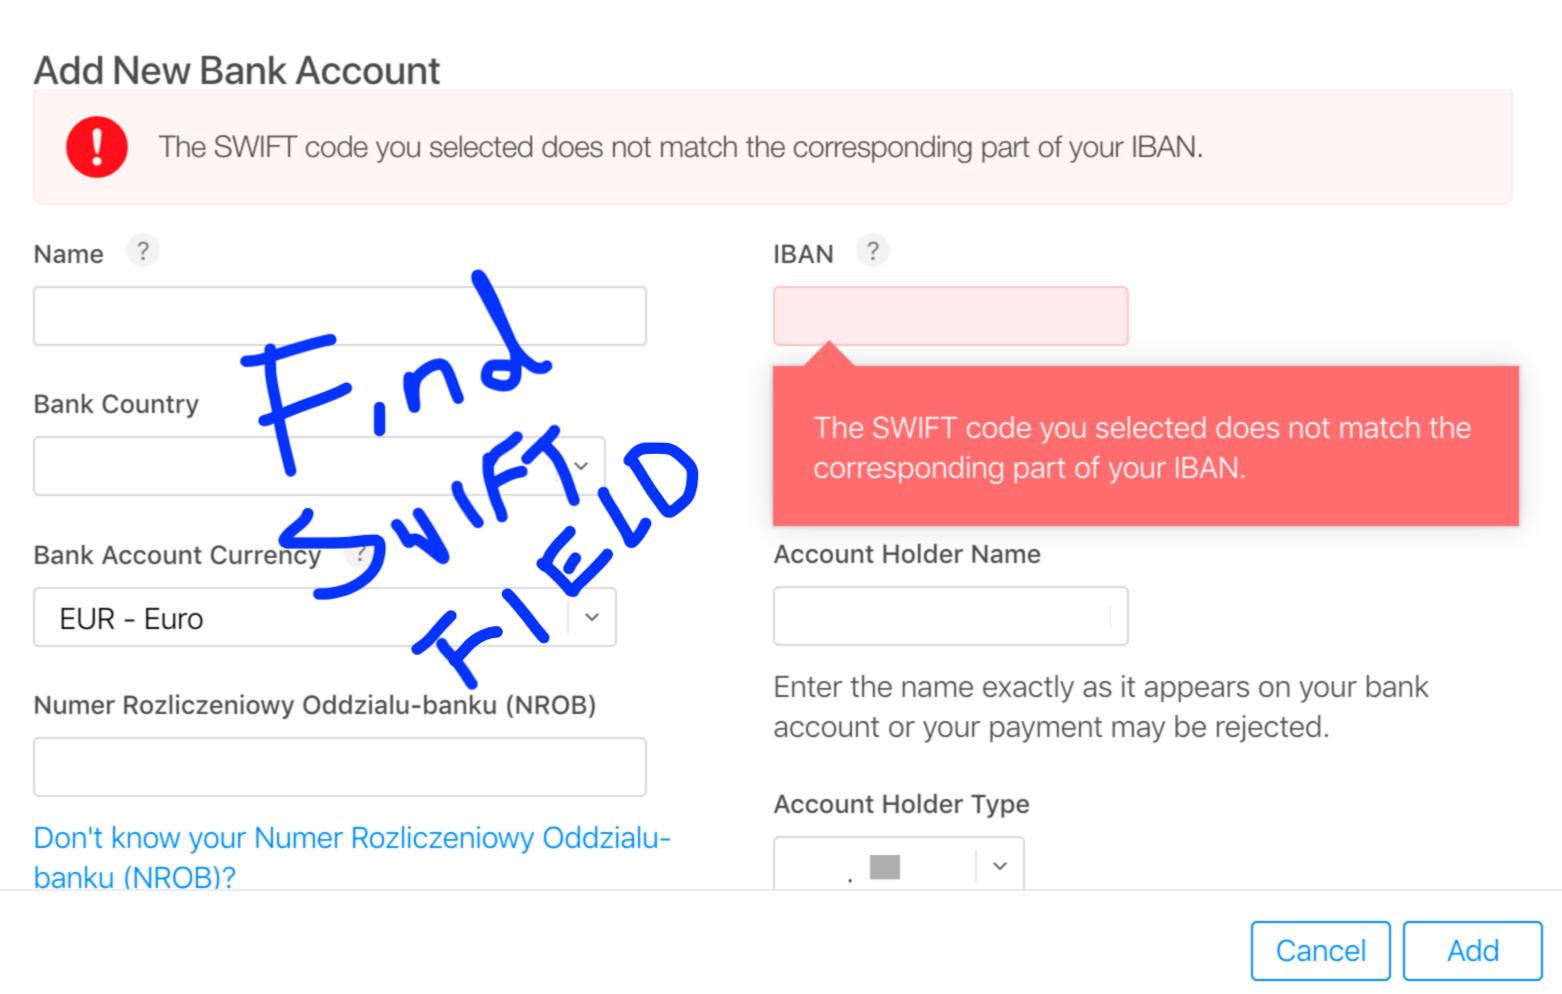Focus the NROB number input field
Viewport: 1562px width, 994px height.
(340, 767)
